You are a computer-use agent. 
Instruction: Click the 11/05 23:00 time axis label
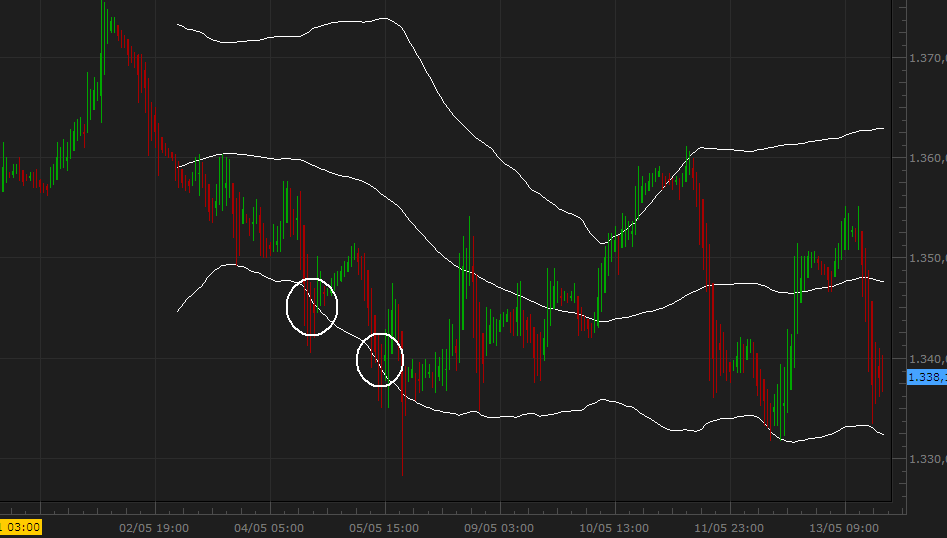coord(729,528)
